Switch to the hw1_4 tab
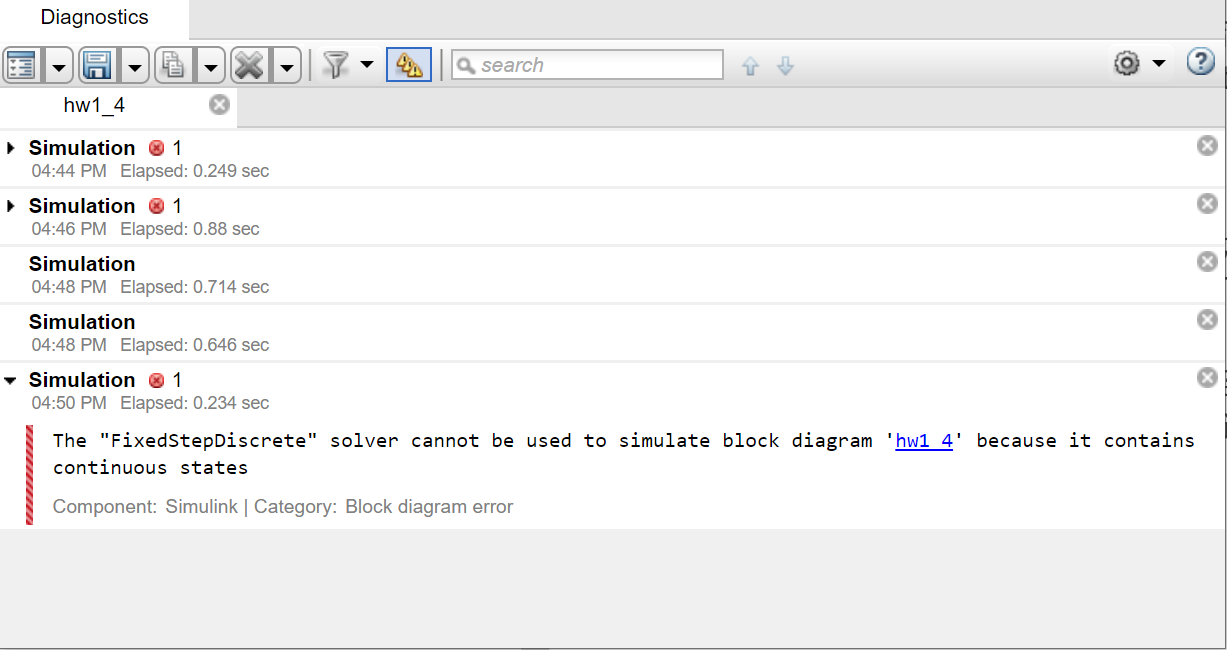 (x=94, y=104)
